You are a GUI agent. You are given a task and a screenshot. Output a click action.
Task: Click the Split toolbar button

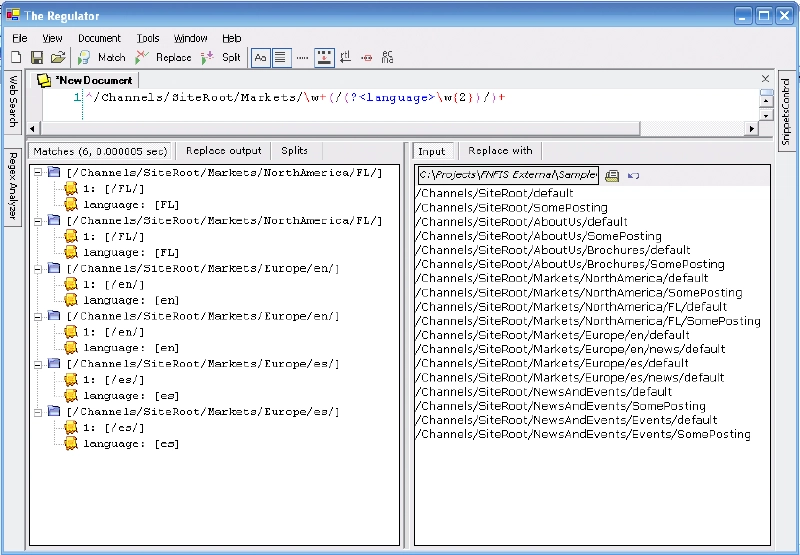[221, 58]
